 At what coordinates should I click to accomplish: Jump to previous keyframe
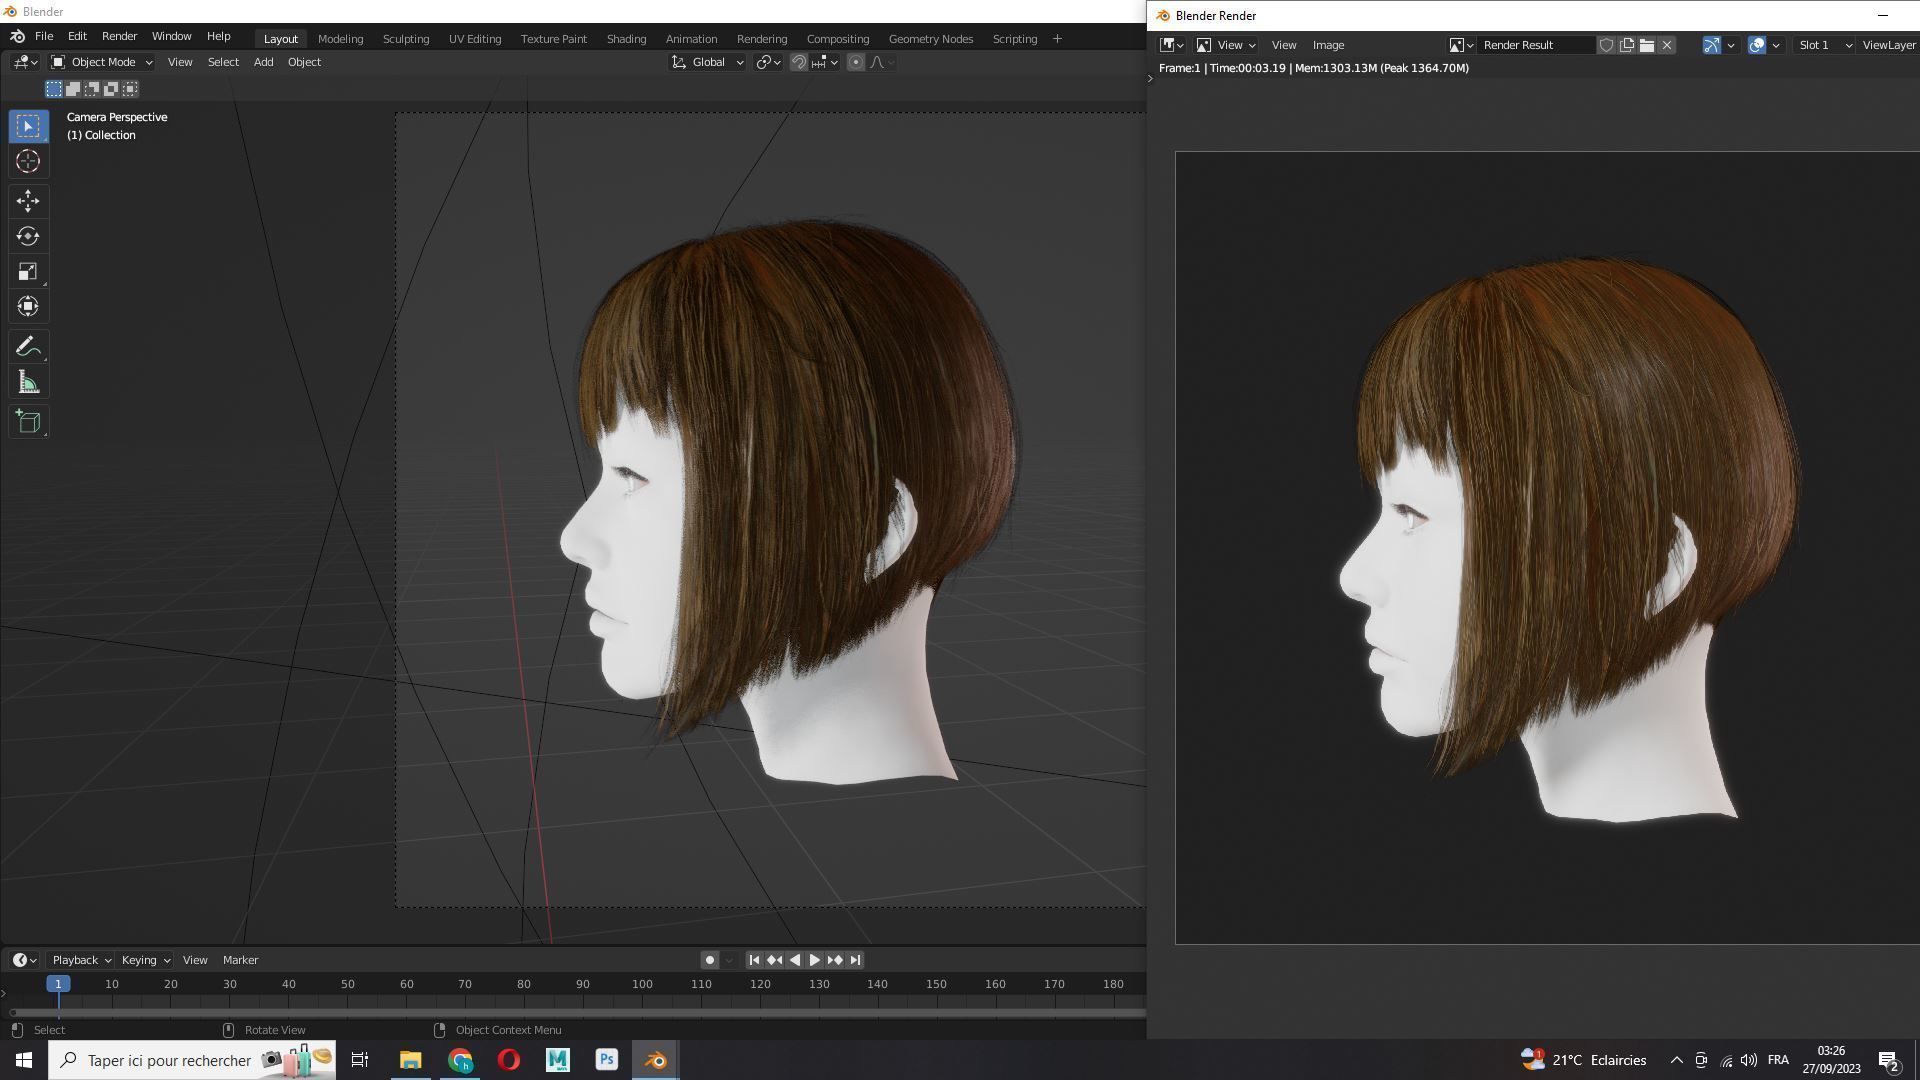[x=774, y=960]
